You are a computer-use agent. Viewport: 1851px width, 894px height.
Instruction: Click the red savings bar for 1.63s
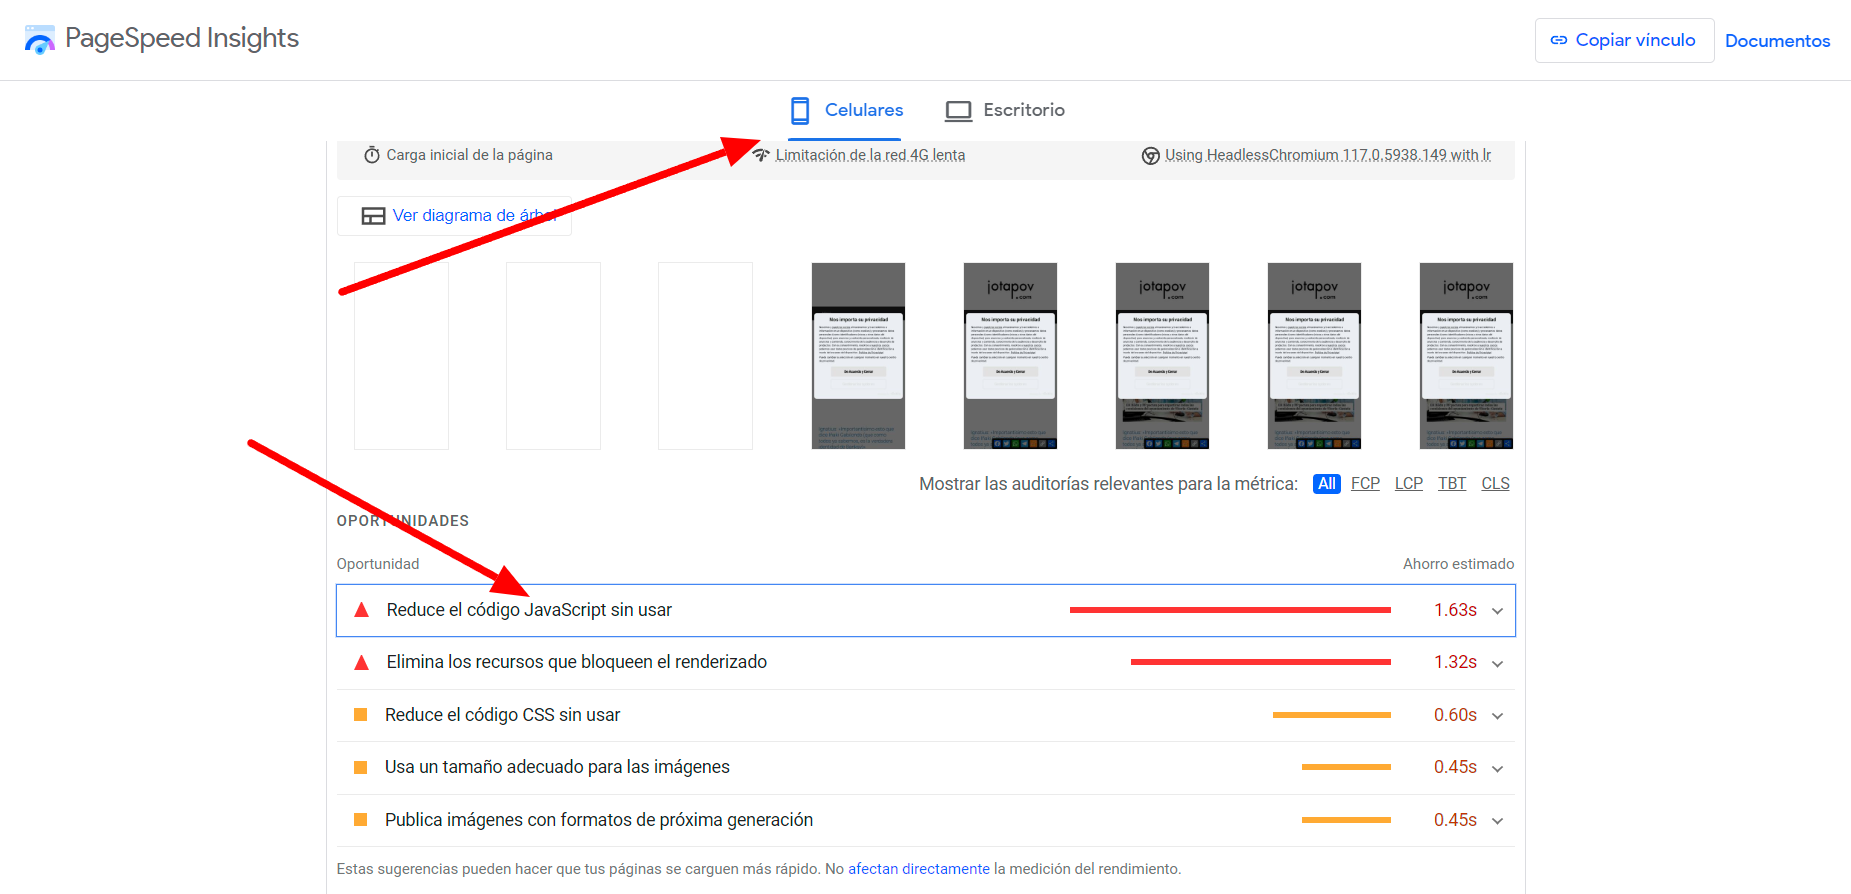[1230, 610]
